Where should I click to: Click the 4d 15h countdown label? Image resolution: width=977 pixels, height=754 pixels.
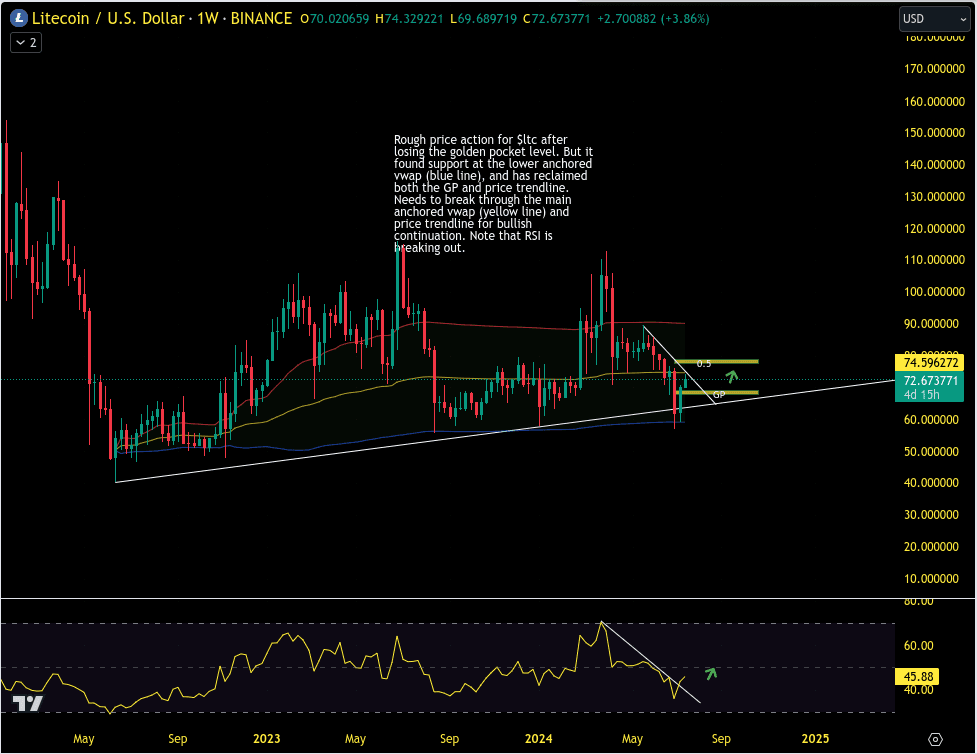(x=920, y=394)
